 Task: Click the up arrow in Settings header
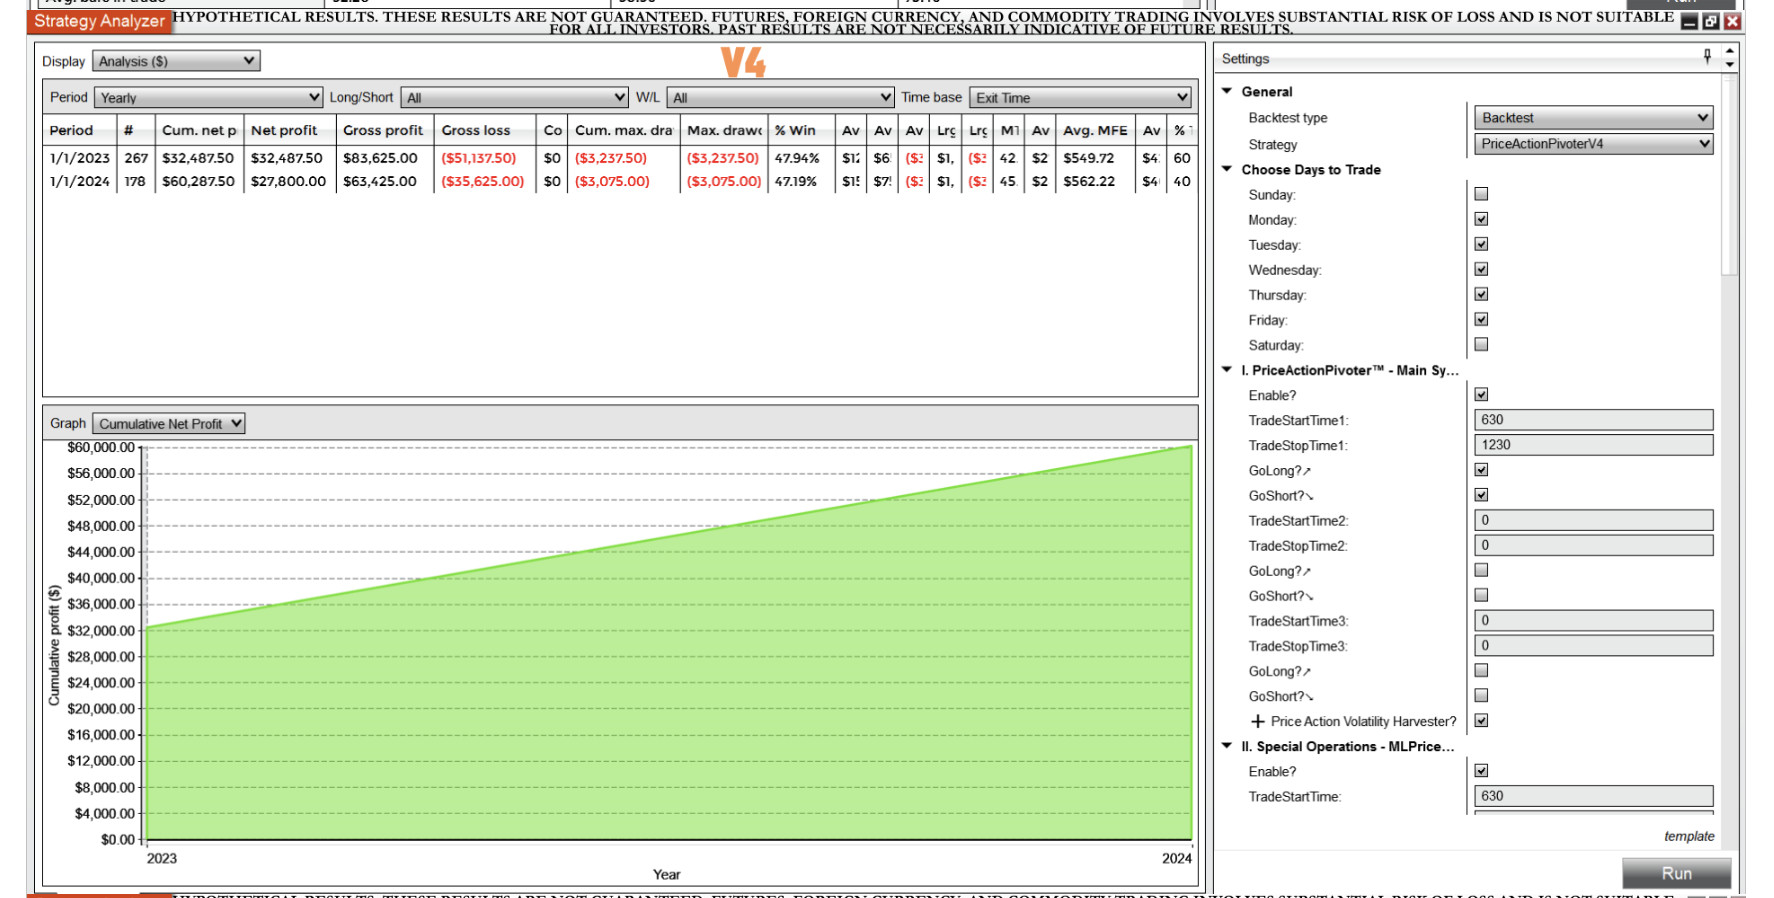tap(1730, 51)
